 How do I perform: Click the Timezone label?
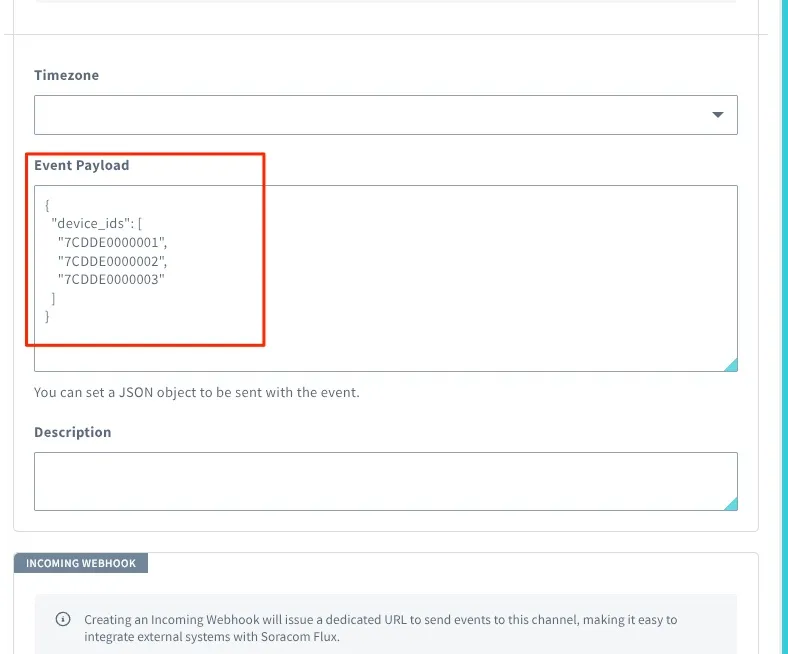click(x=66, y=75)
